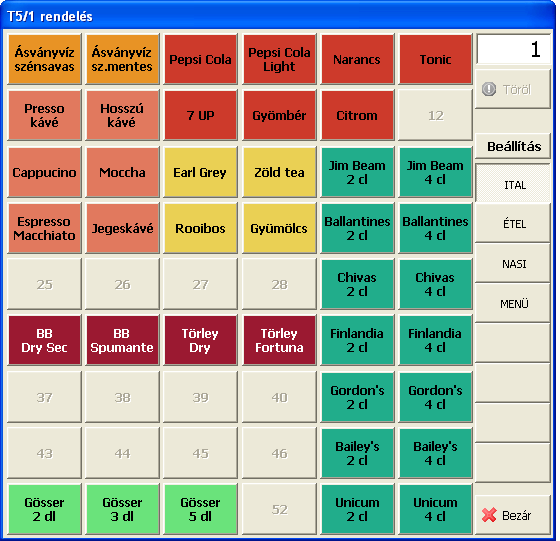Image resolution: width=560 pixels, height=541 pixels.
Task: Click the empty slot numbered 12
Action: [x=435, y=115]
